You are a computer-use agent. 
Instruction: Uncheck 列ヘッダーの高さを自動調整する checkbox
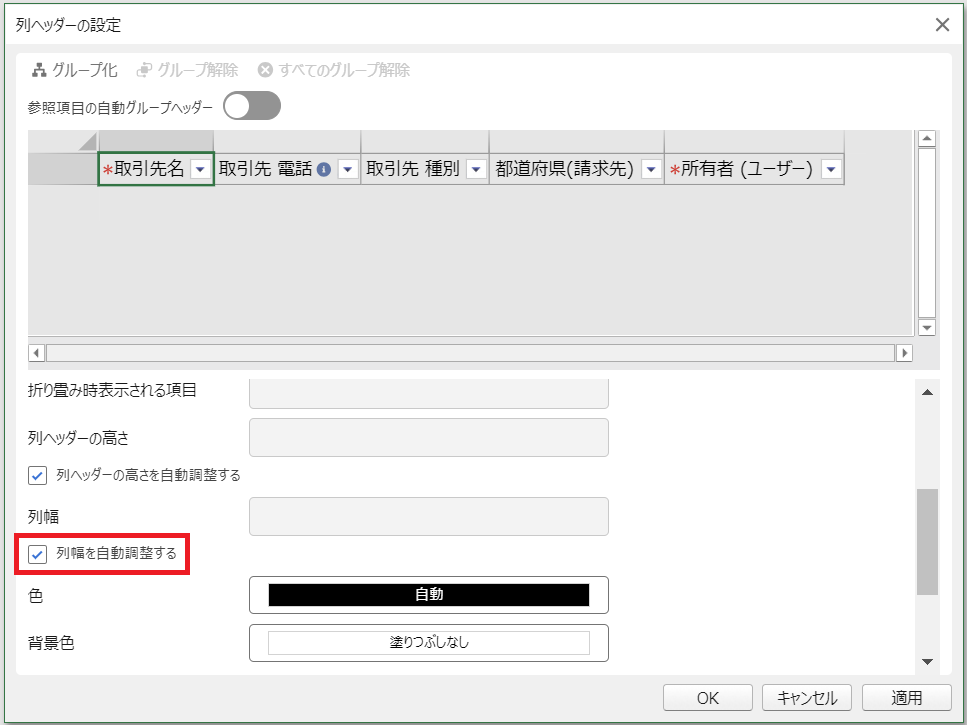[38, 476]
